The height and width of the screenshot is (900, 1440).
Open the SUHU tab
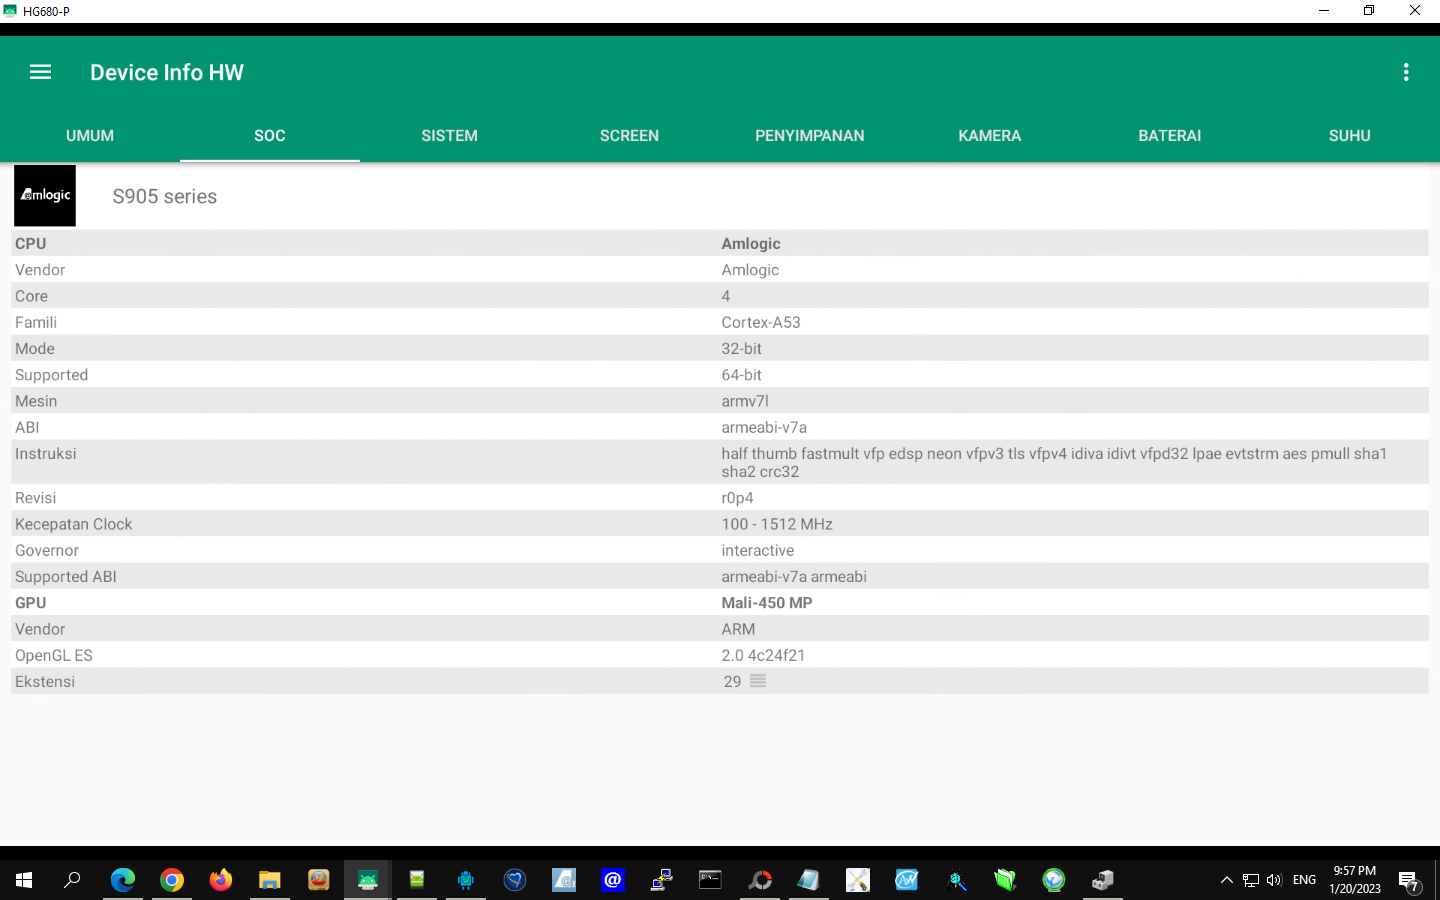[1350, 135]
